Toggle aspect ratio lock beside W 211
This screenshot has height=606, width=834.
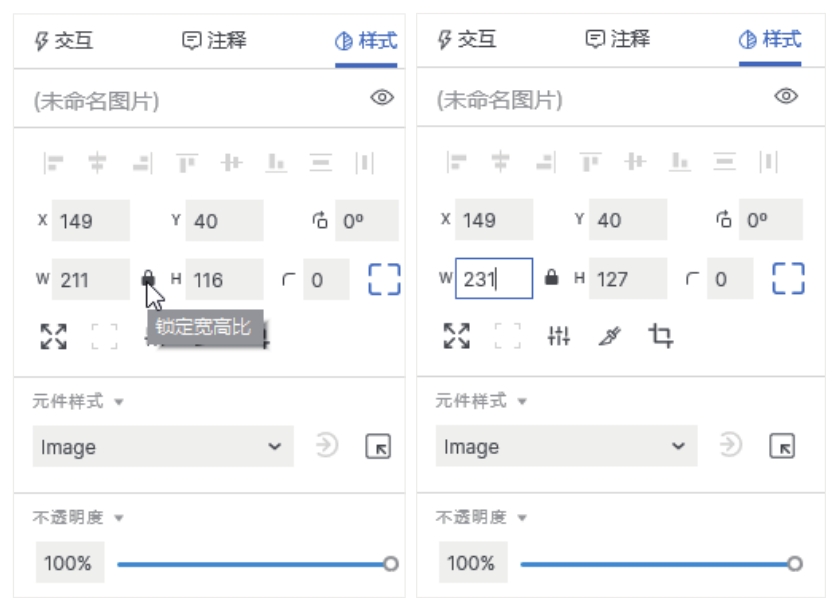[148, 279]
